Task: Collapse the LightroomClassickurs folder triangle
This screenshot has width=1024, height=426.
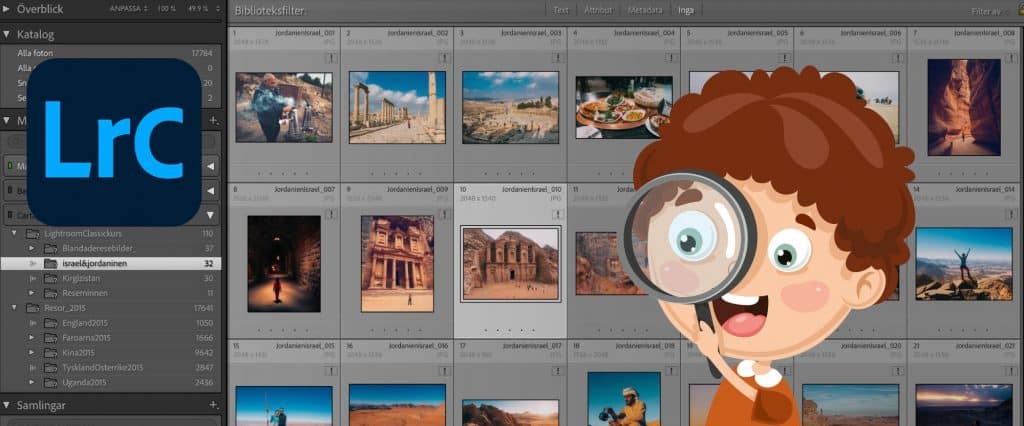Action: (x=14, y=233)
